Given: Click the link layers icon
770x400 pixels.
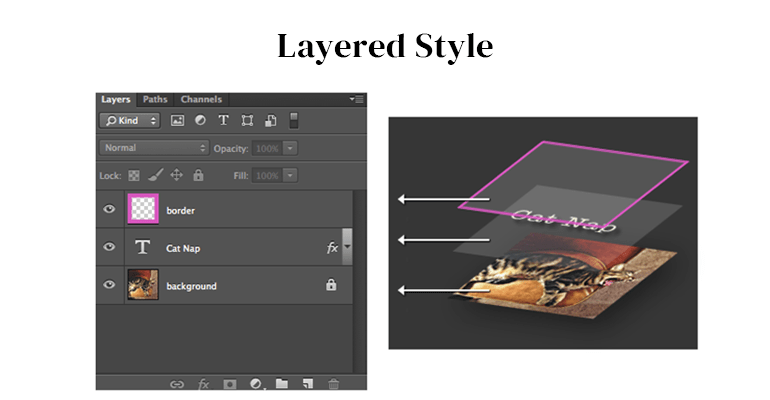Looking at the screenshot, I should click(177, 383).
